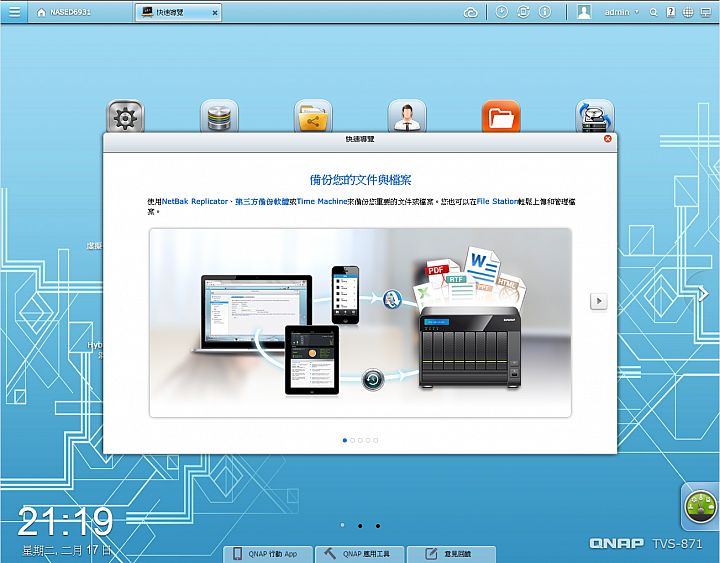Click the admin user avatar icon
This screenshot has width=720, height=563.
click(584, 12)
